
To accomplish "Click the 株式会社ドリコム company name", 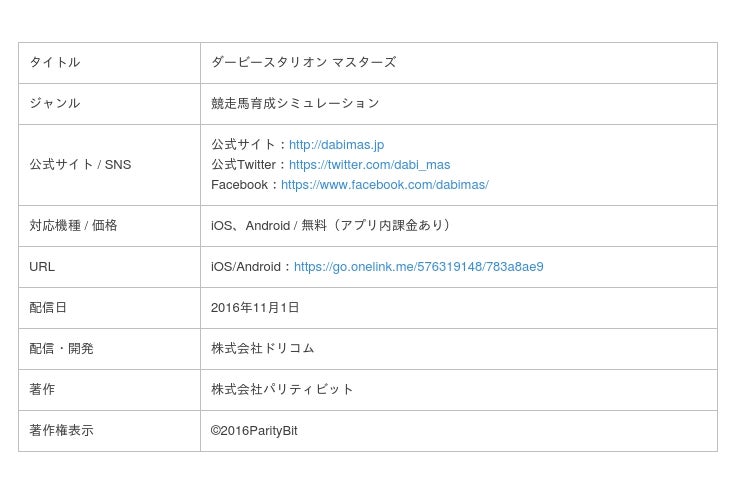I will click(x=262, y=349).
